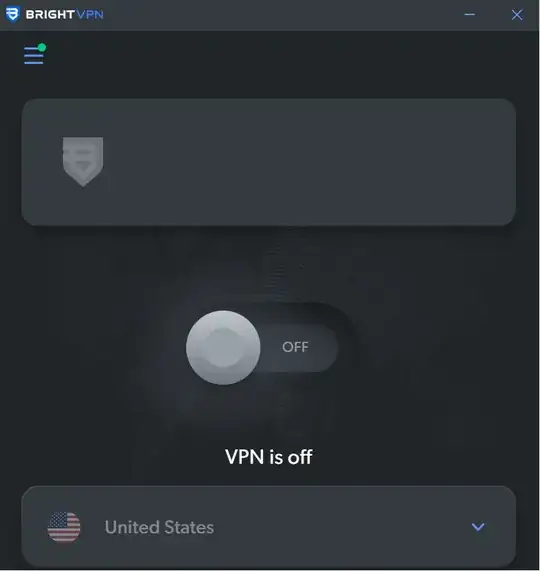Click the green notification dot on menu
The image size is (540, 571).
42,47
